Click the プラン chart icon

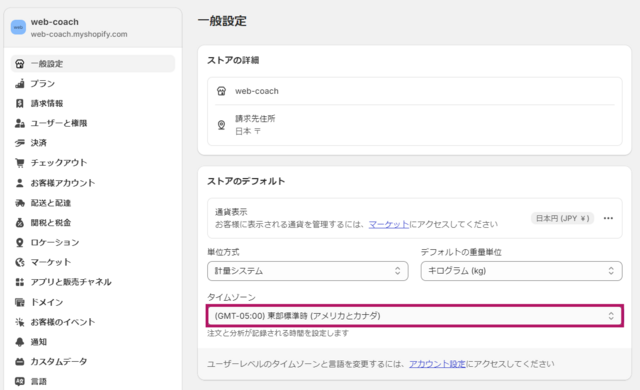pyautogui.click(x=20, y=84)
